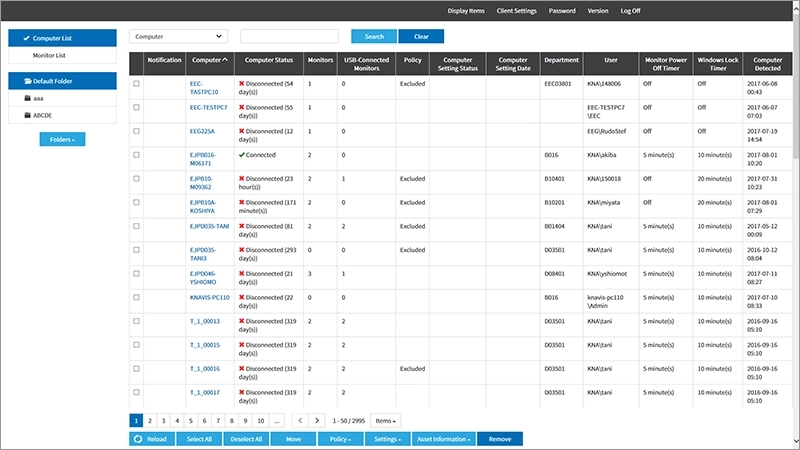This screenshot has height=450, width=800.
Task: Click the 'Connected' status text
Action: click(x=261, y=155)
